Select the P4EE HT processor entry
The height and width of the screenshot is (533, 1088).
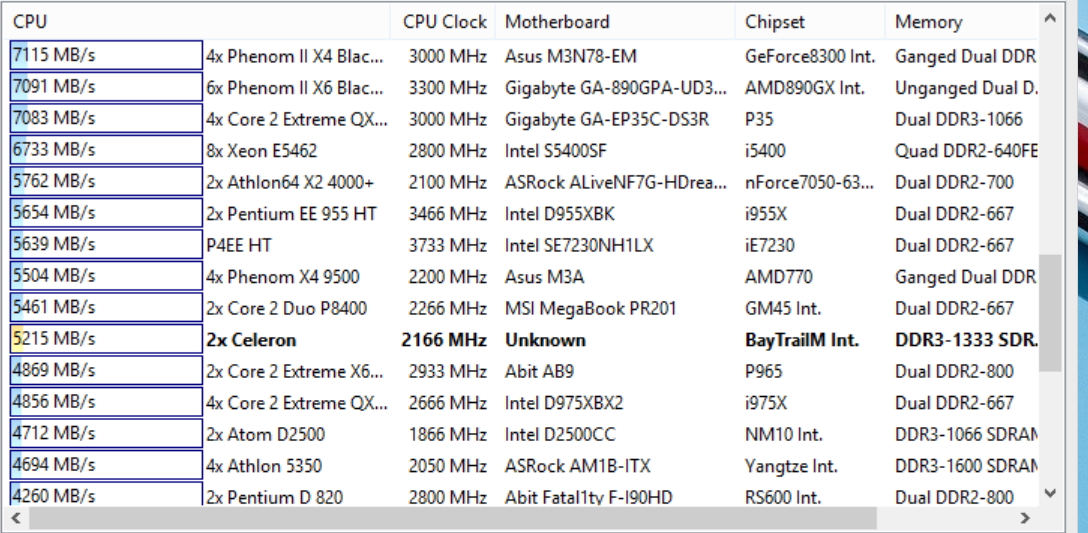(x=239, y=245)
